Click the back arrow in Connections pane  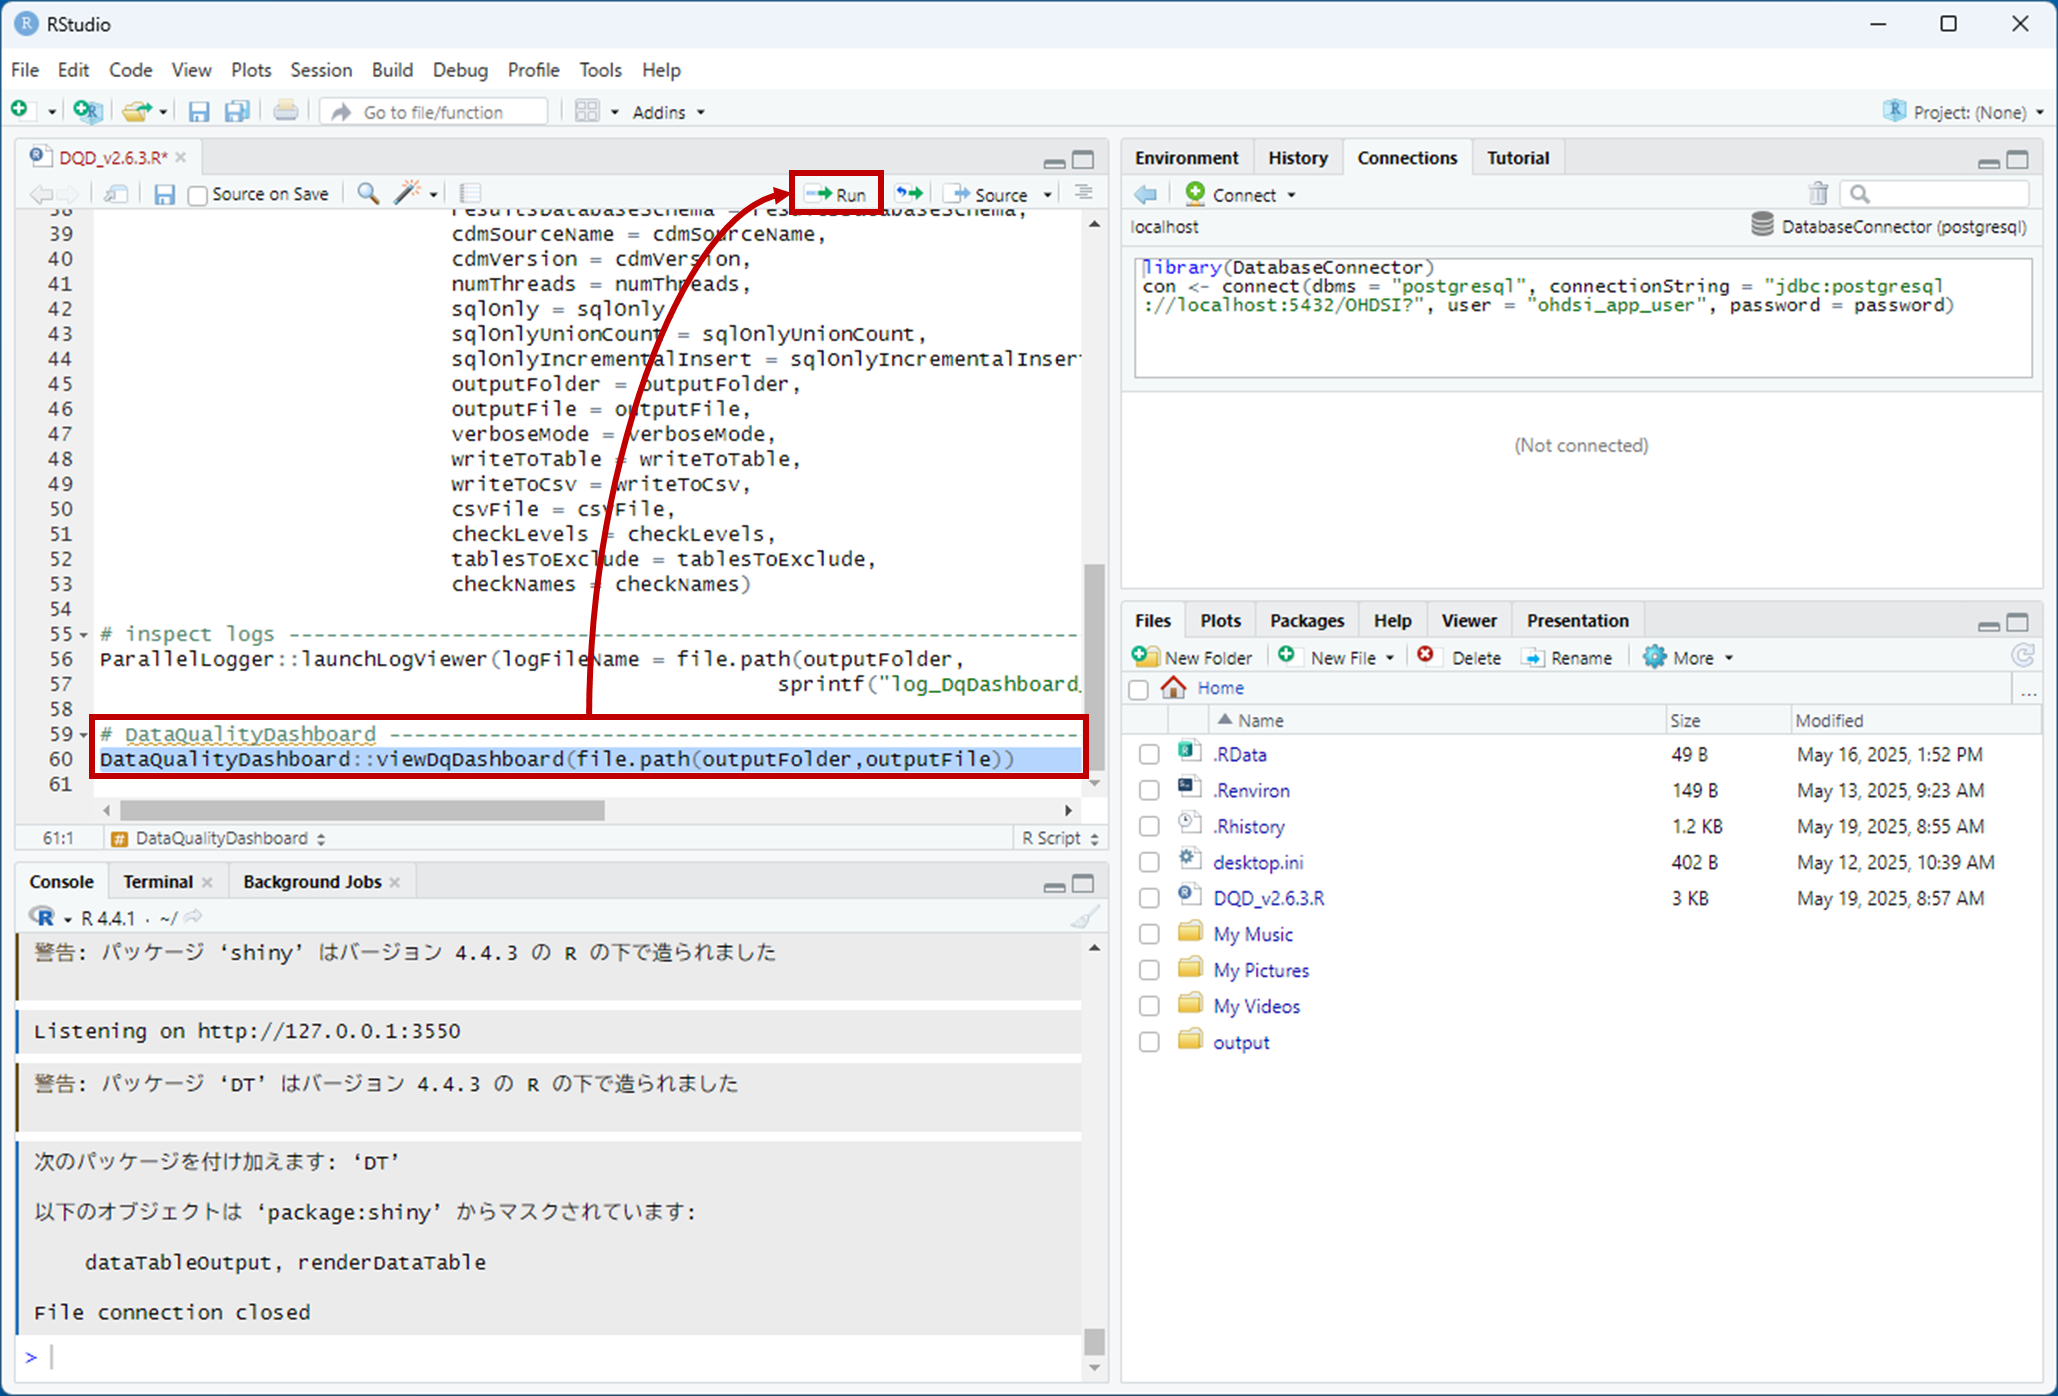1146,194
